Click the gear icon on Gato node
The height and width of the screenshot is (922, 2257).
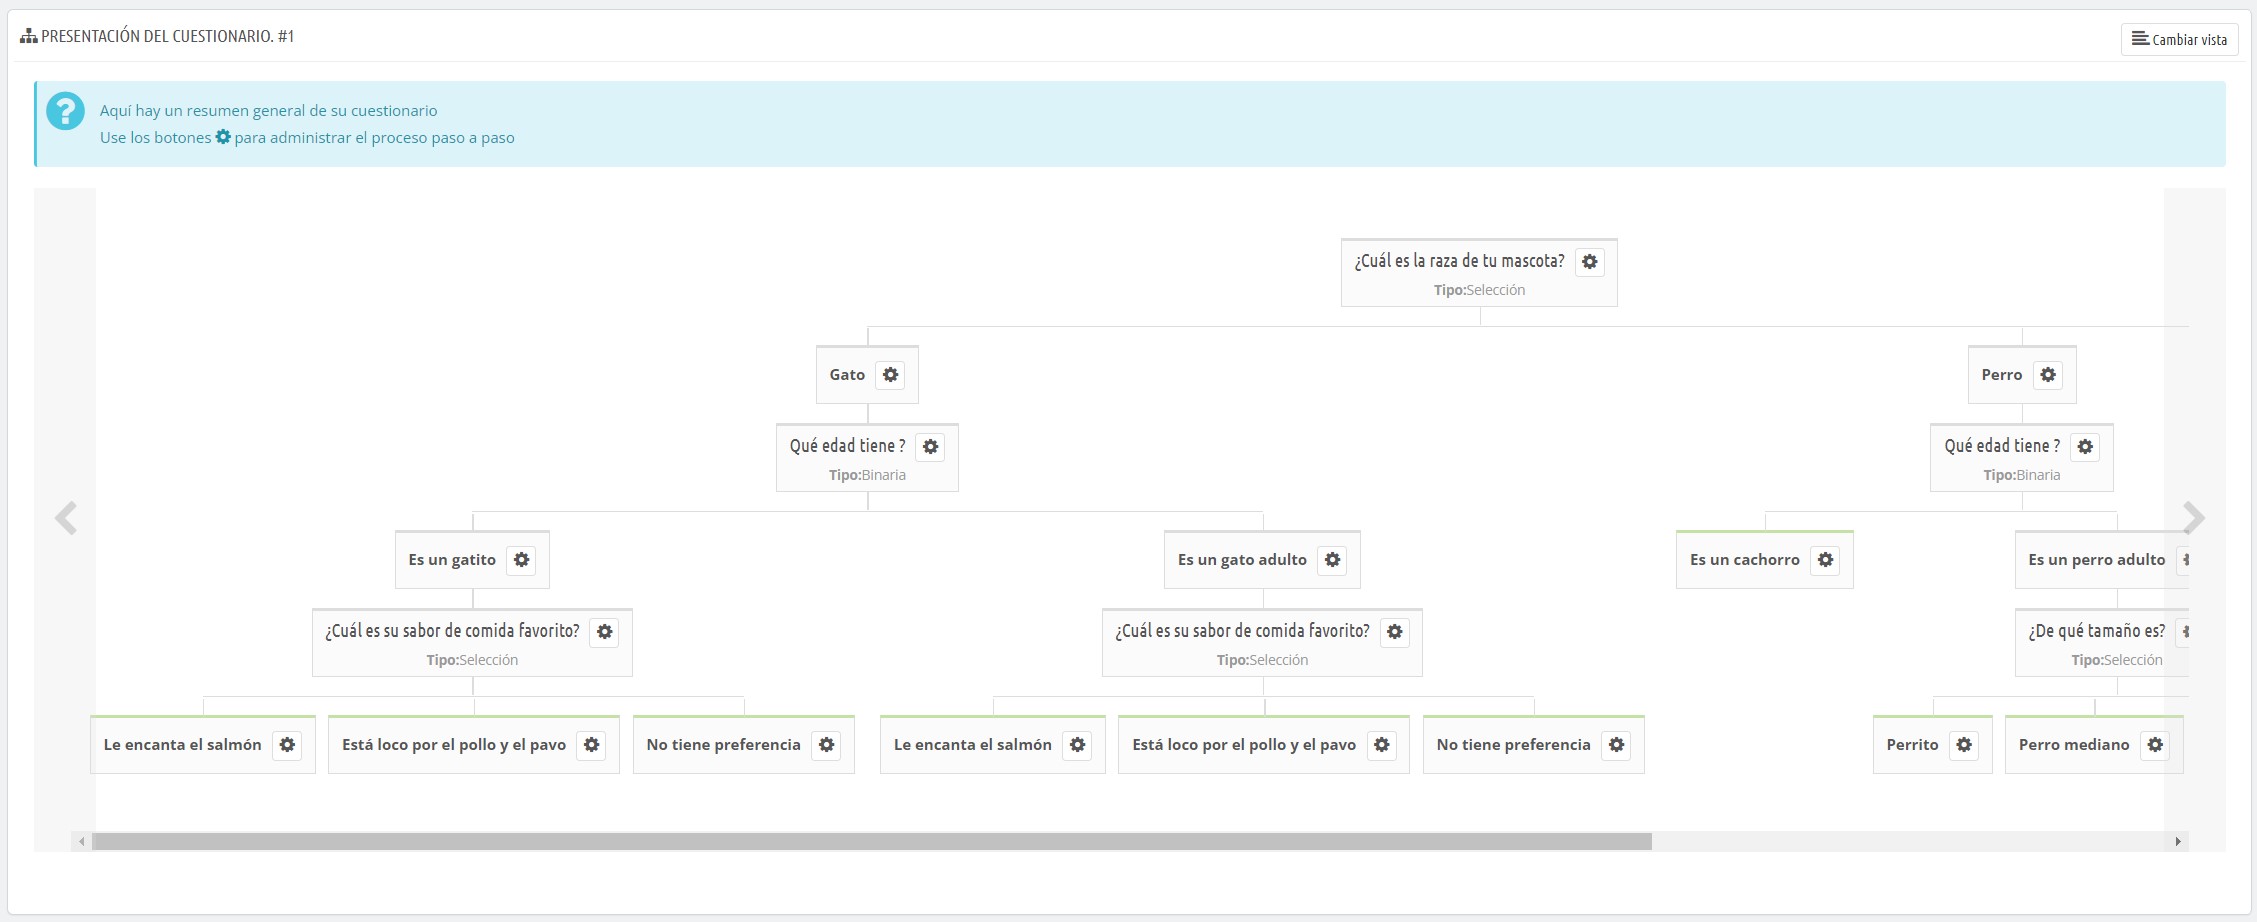click(890, 375)
